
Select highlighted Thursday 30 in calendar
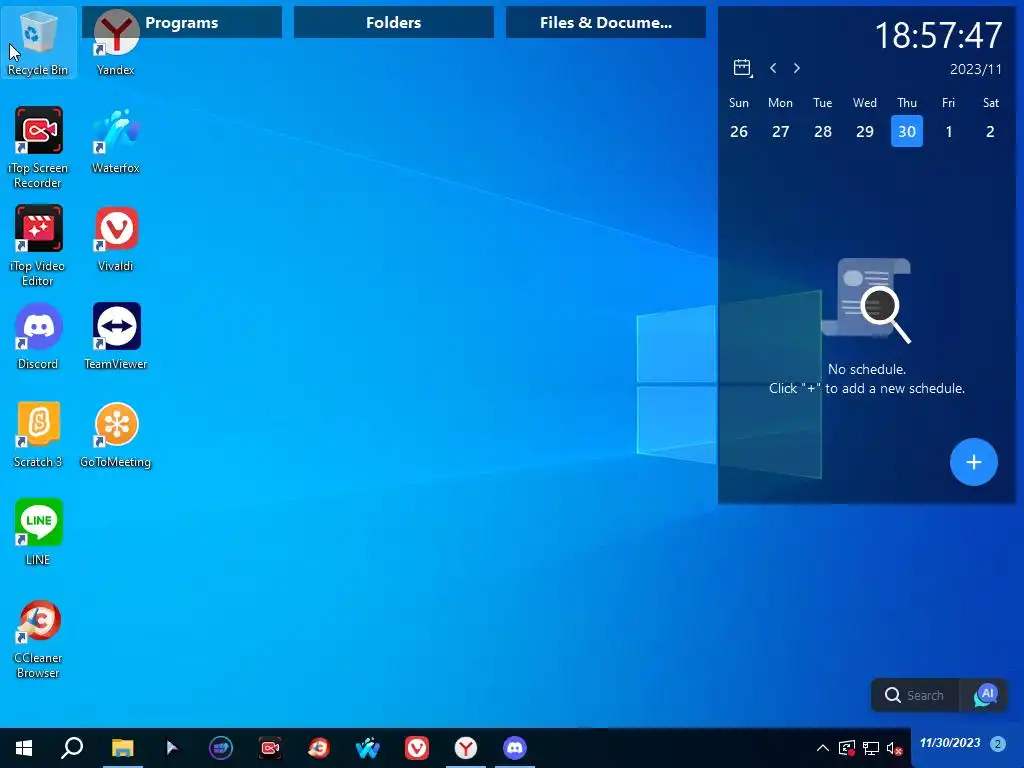pos(907,131)
